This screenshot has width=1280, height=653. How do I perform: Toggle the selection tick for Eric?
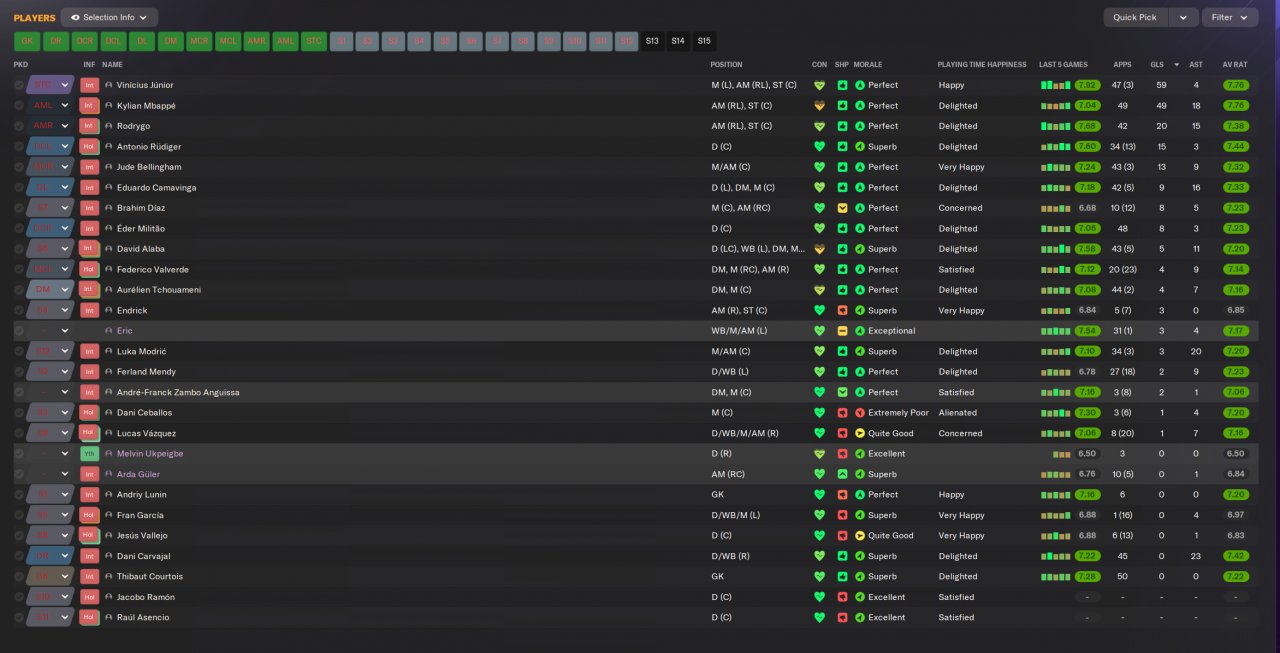[x=19, y=331]
